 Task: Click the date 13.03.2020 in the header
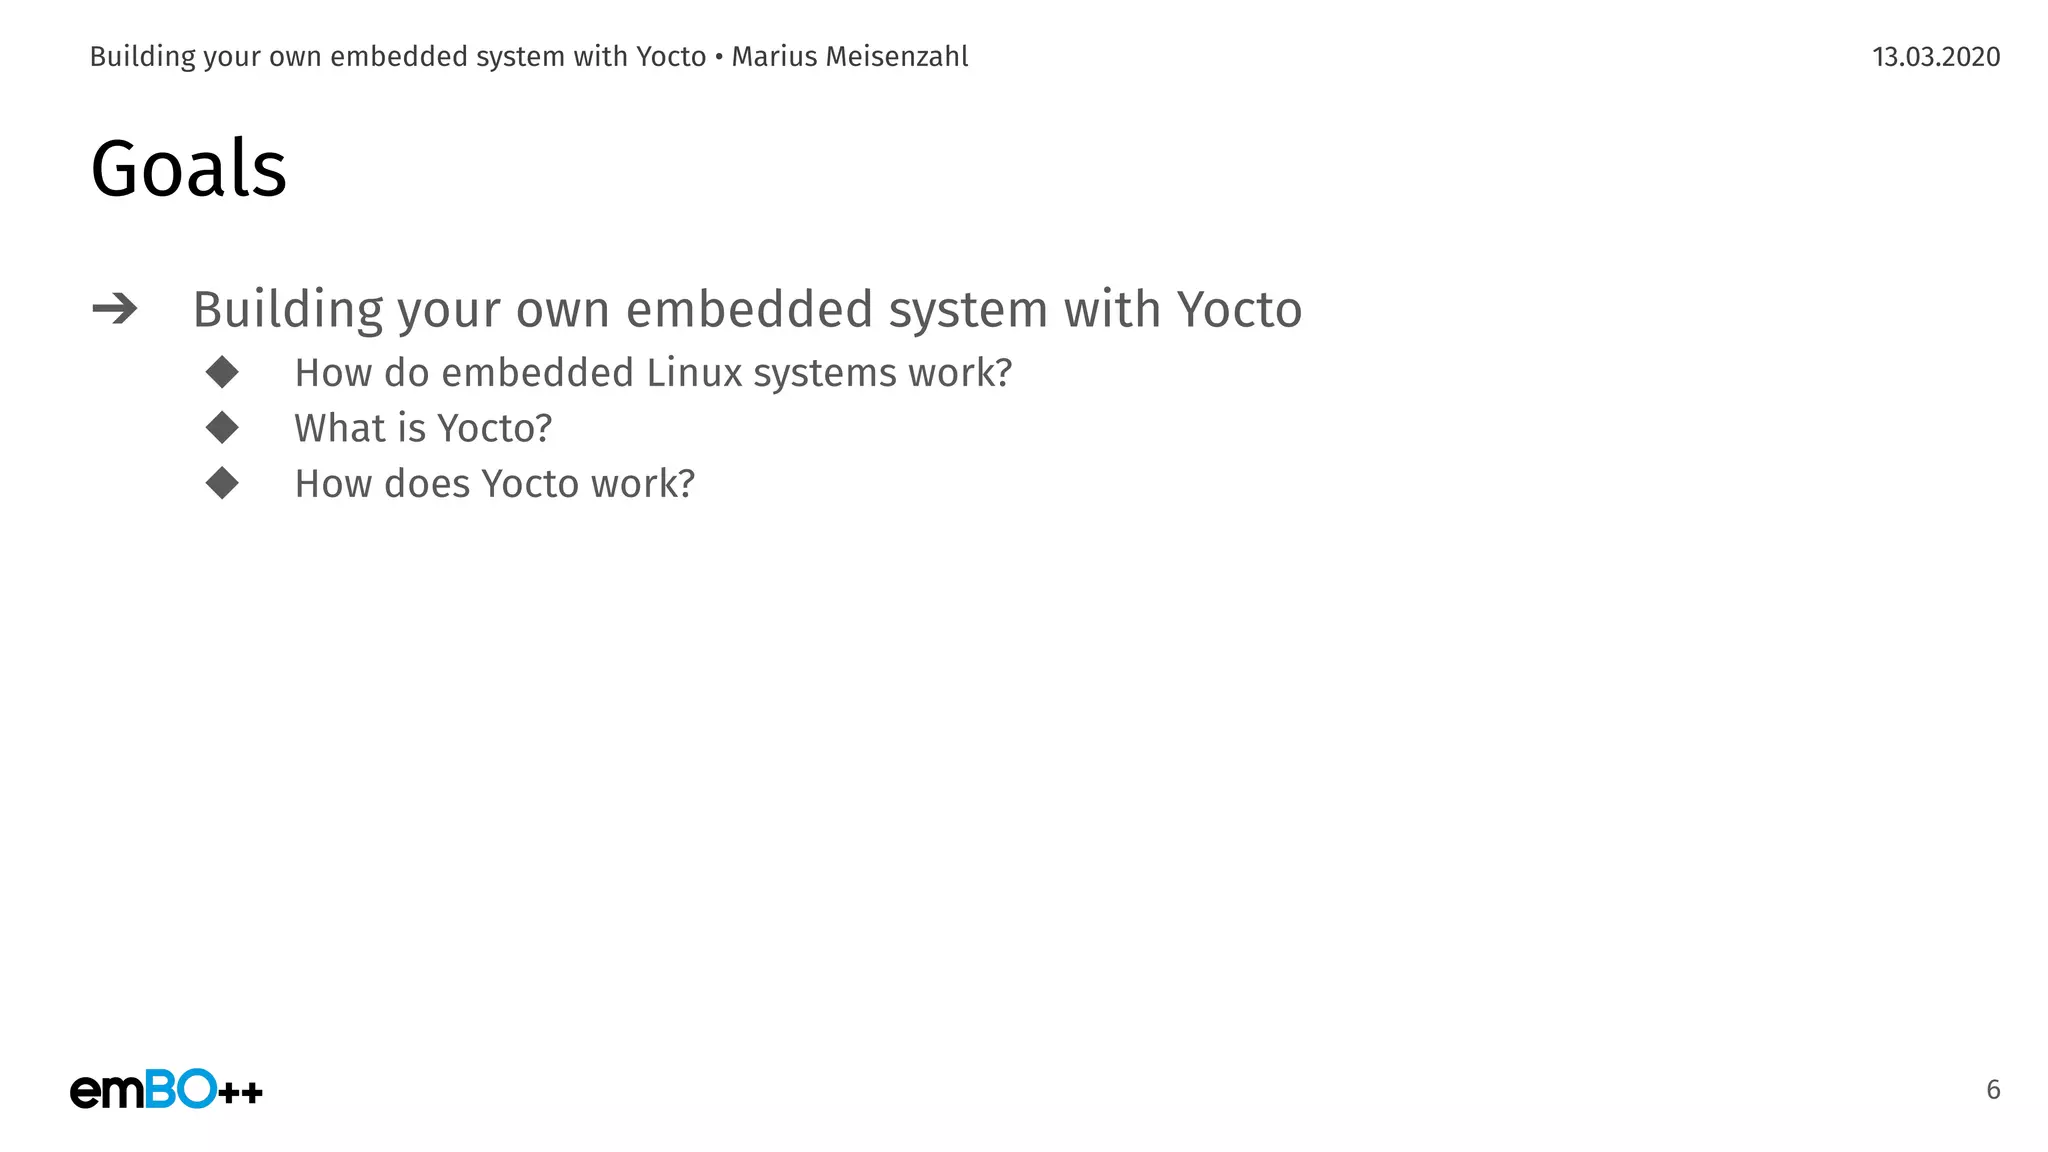pyautogui.click(x=1936, y=57)
